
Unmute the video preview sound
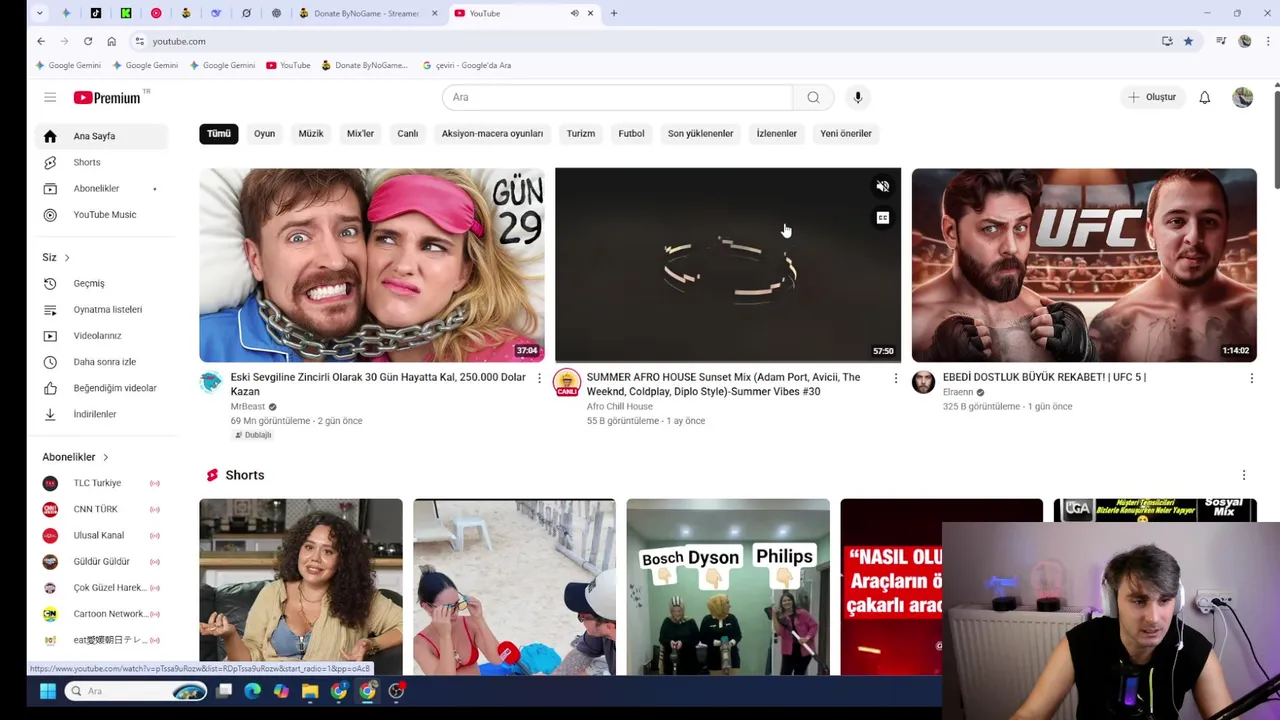882,186
